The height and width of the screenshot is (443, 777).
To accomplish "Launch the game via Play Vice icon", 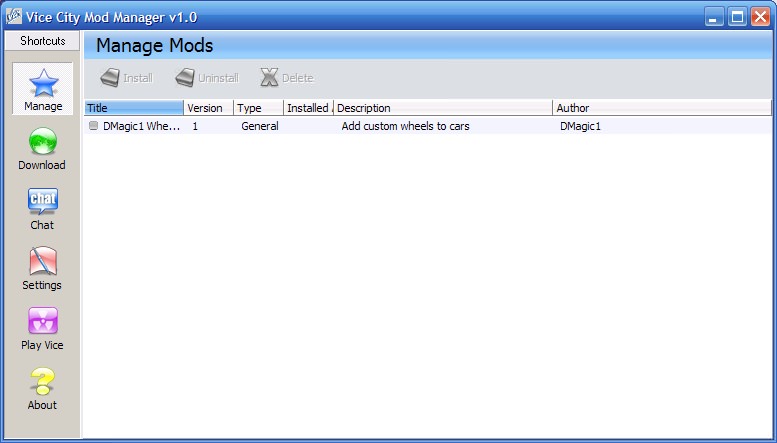I will point(43,321).
